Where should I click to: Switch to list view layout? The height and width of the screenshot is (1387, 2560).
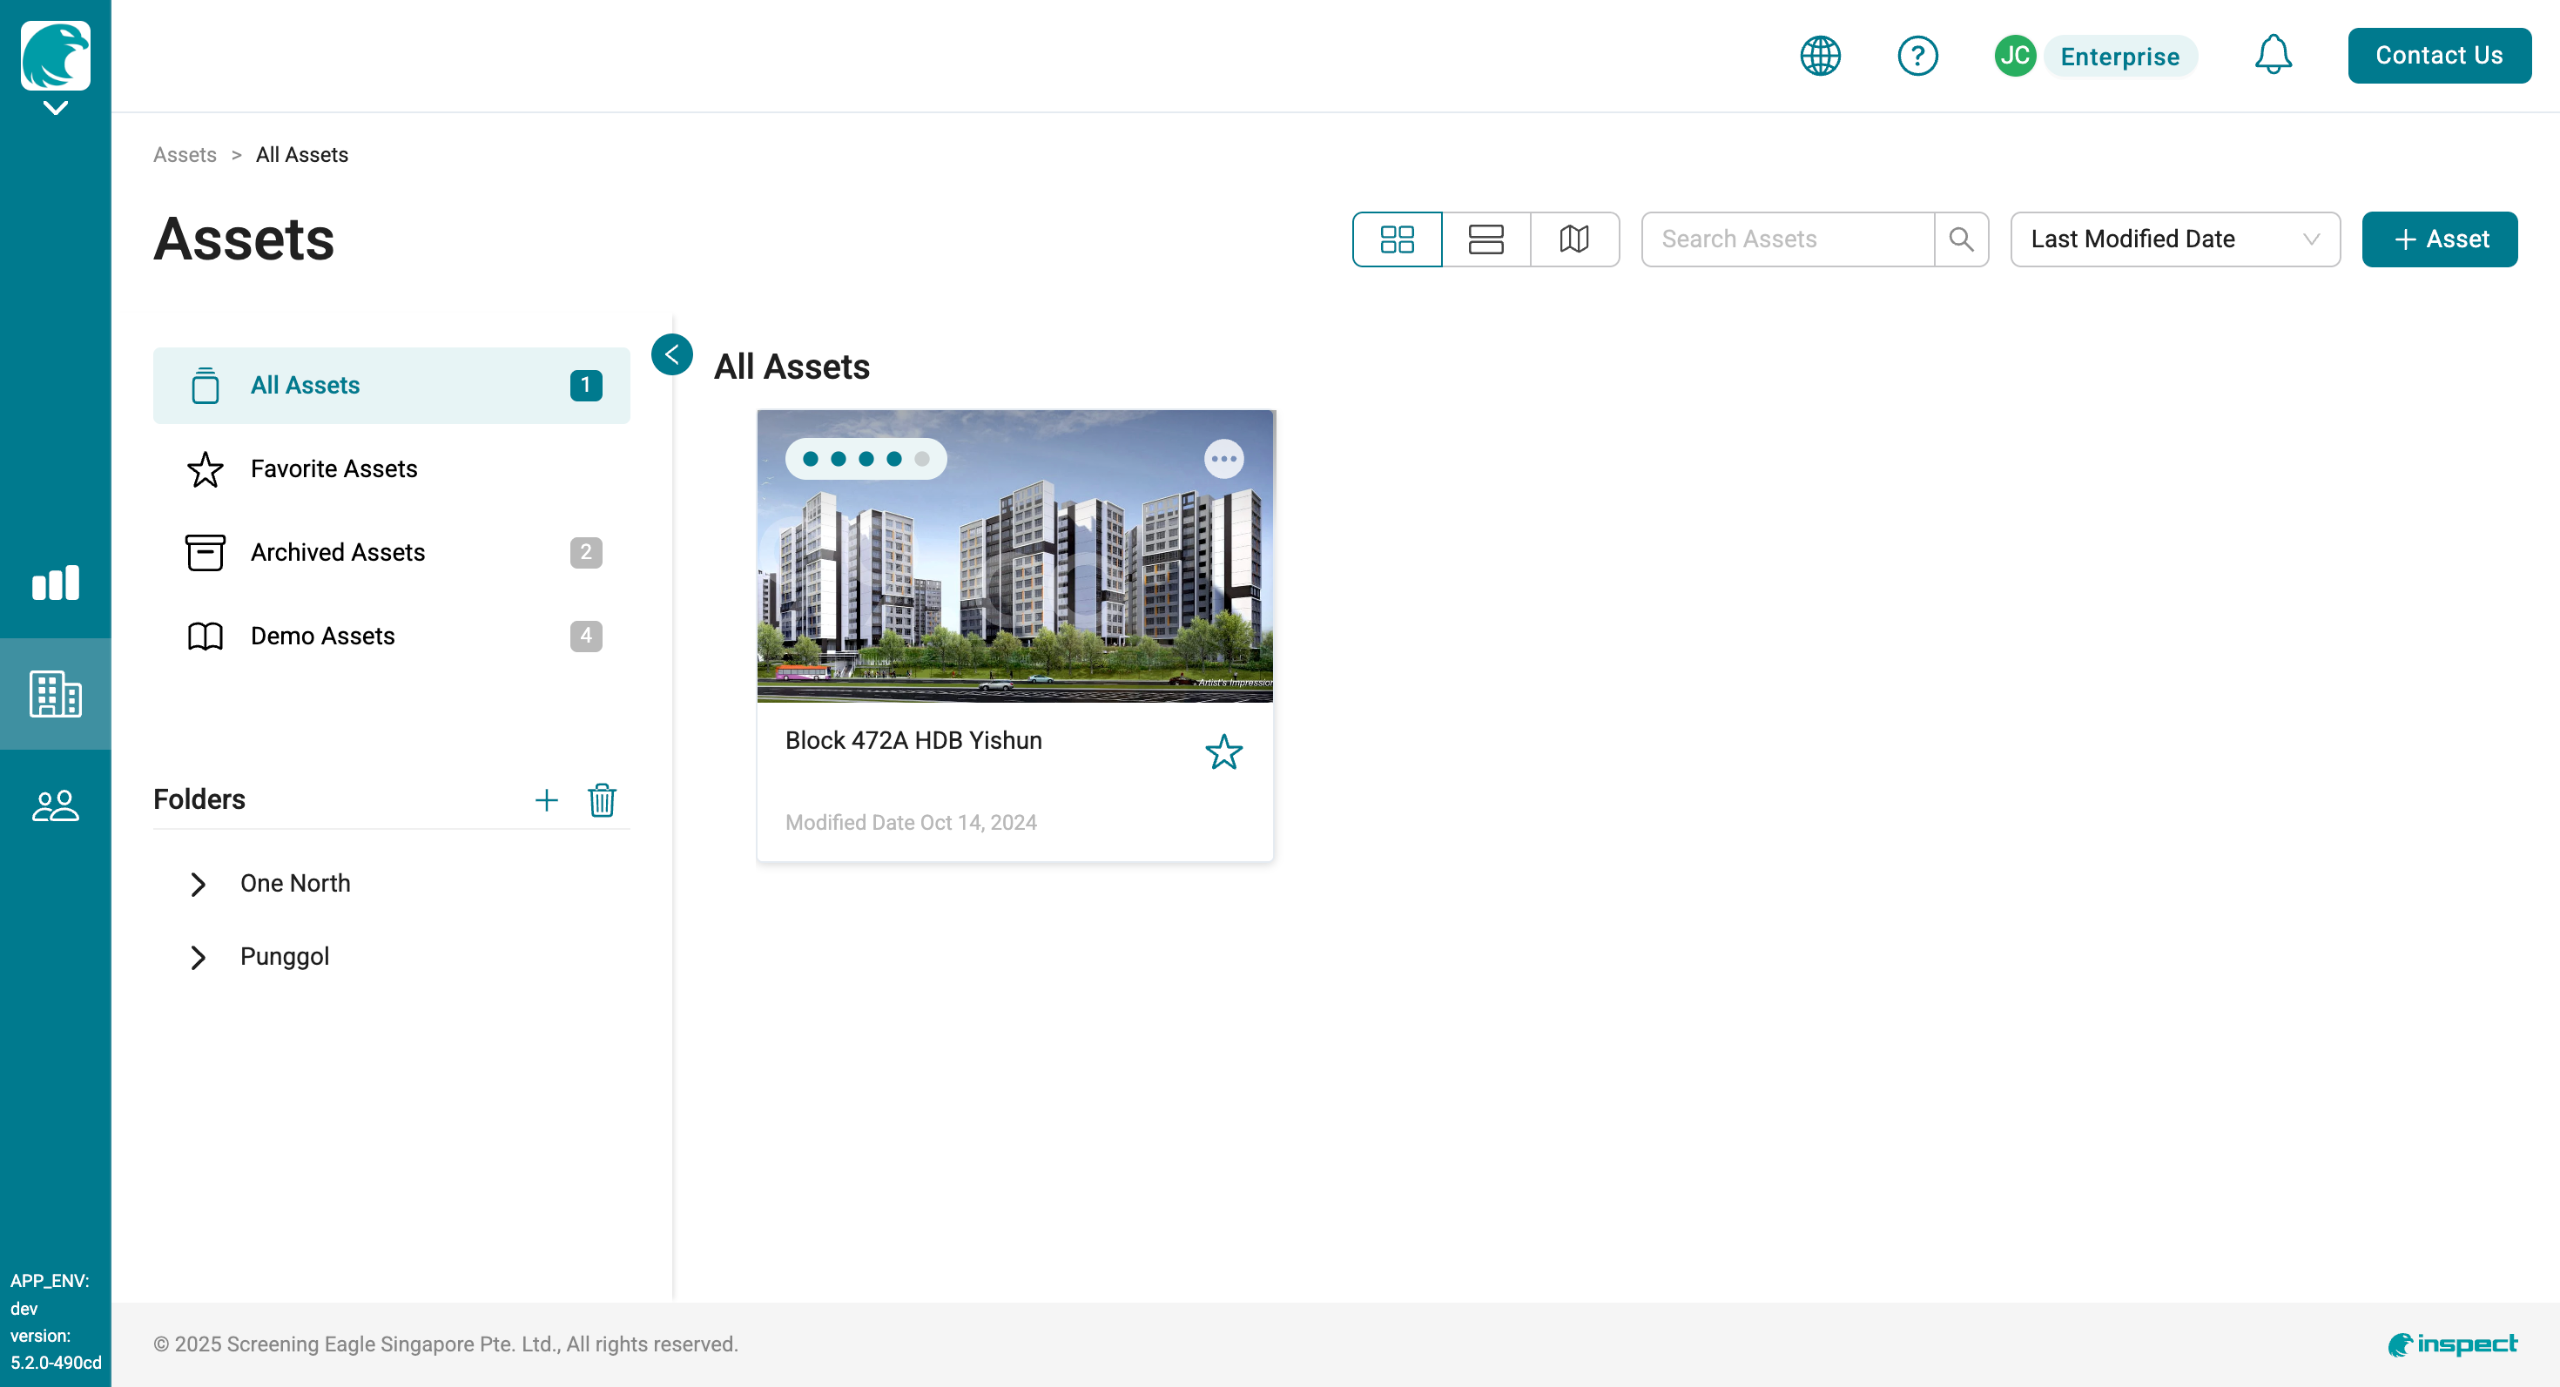(1485, 239)
